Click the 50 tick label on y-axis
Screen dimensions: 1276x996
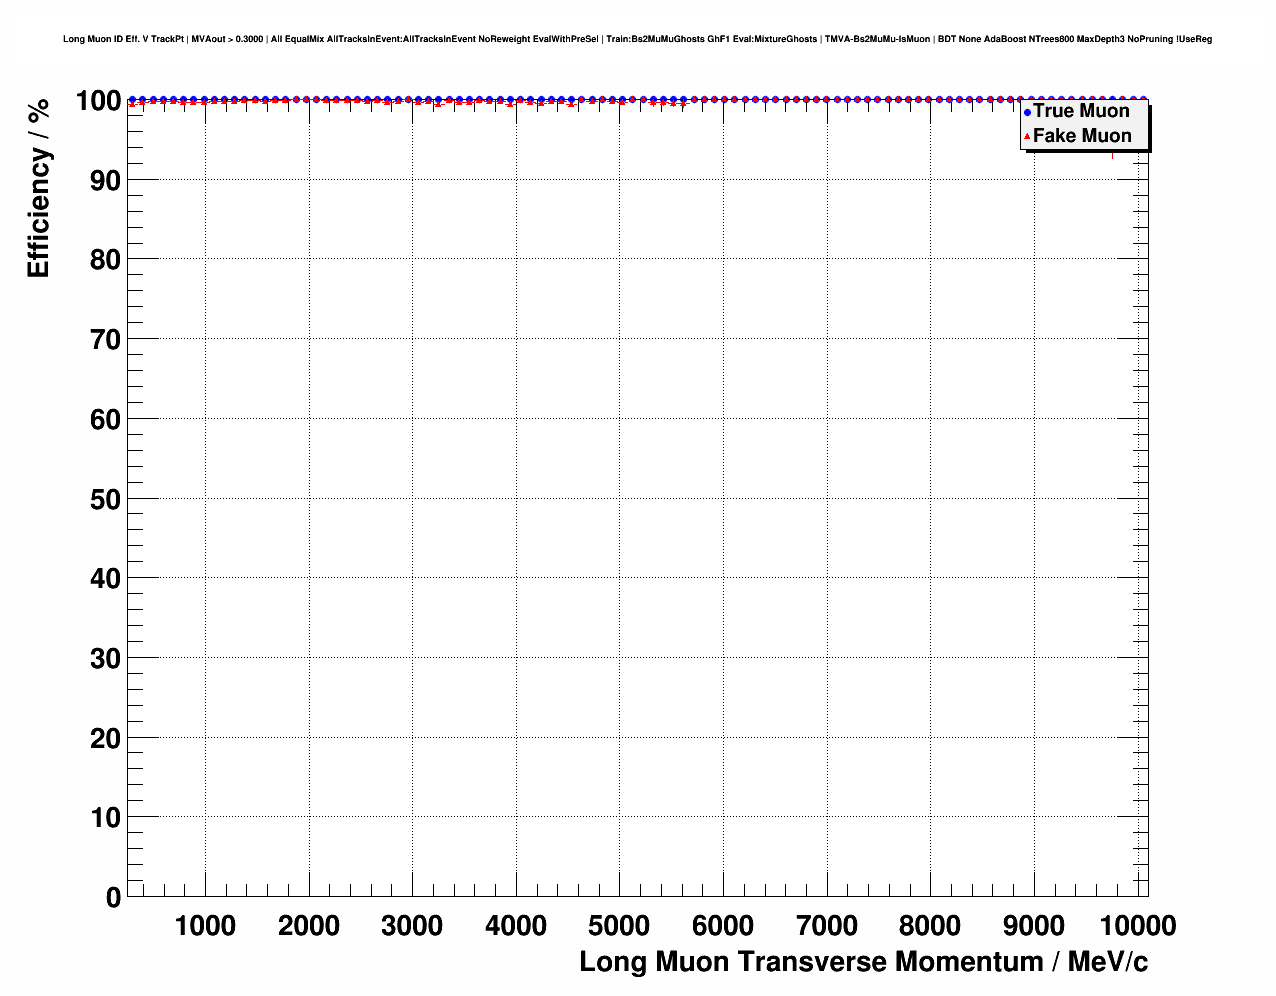[104, 499]
